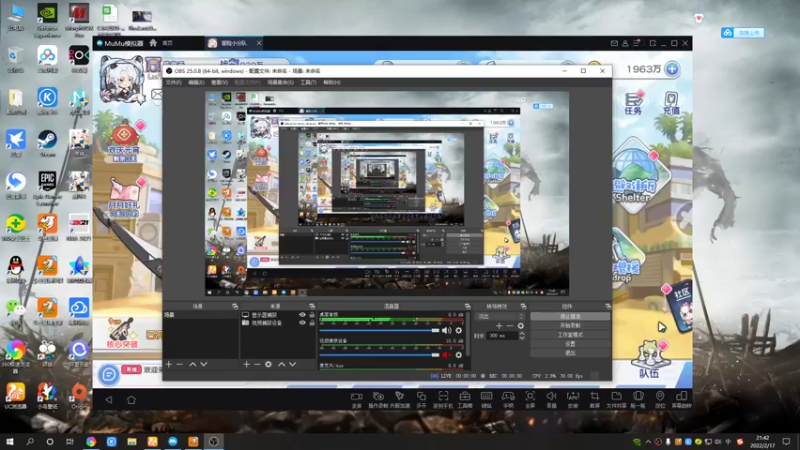This screenshot has width=800, height=450.
Task: Open desktop audio settings gear in mixer
Action: pyautogui.click(x=459, y=331)
